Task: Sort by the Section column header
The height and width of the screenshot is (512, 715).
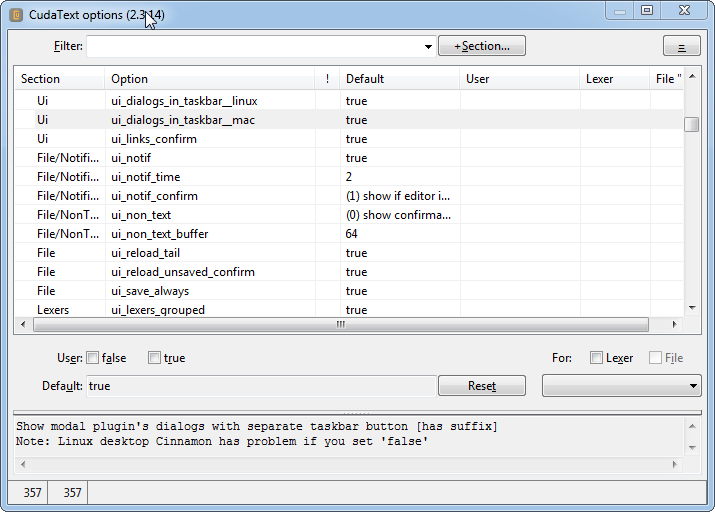Action: [x=59, y=79]
